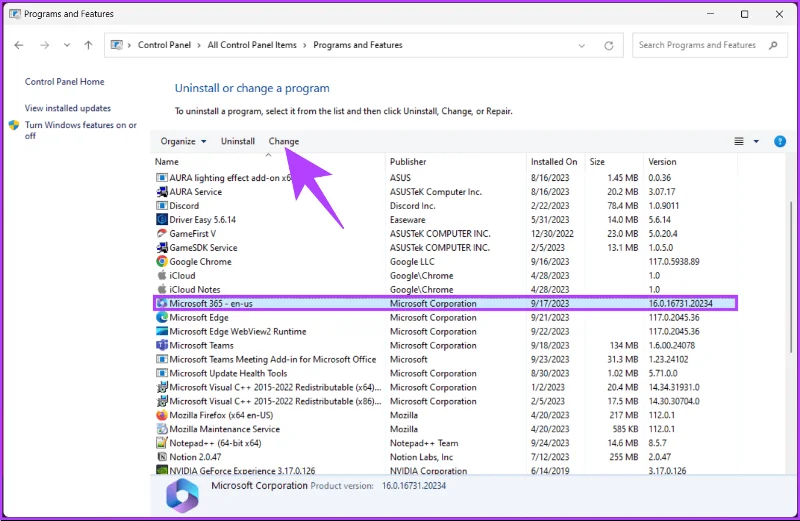Select the AURA Service icon
The image size is (800, 521).
tap(162, 192)
